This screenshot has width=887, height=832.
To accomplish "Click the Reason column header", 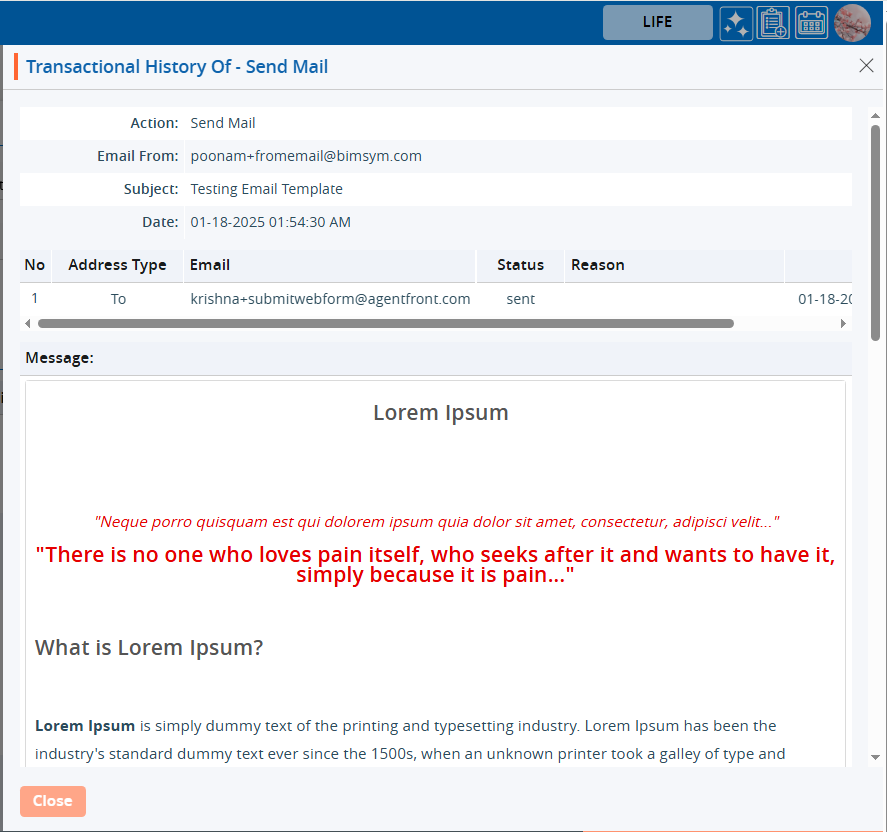I will [597, 265].
